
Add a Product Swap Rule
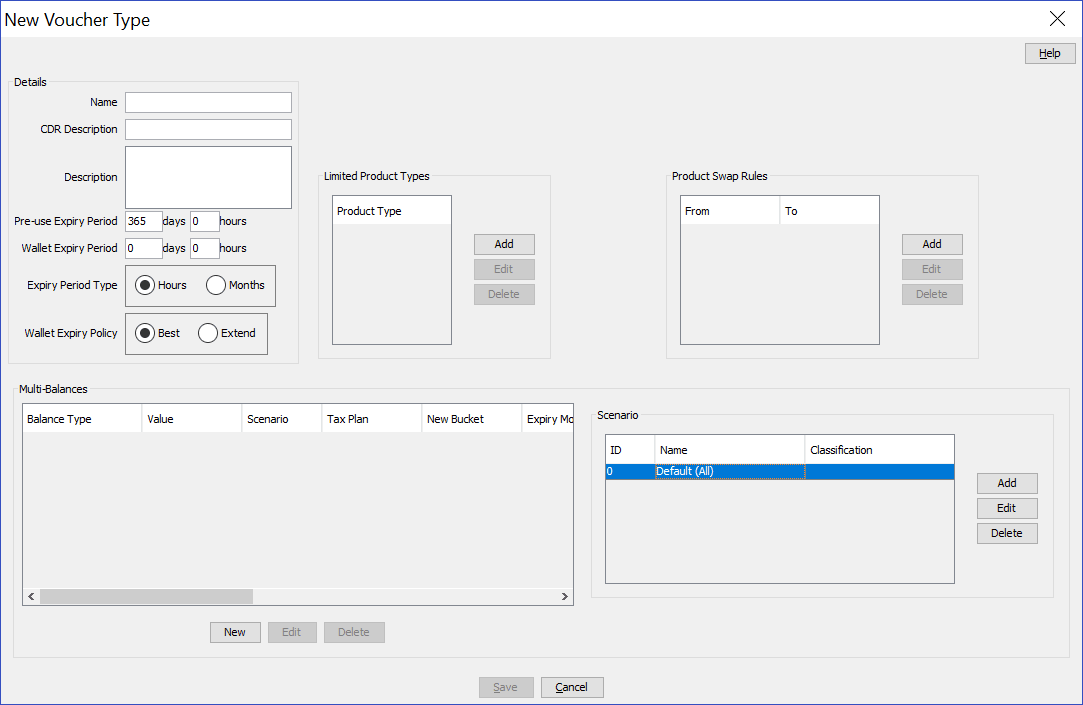pyautogui.click(x=932, y=244)
